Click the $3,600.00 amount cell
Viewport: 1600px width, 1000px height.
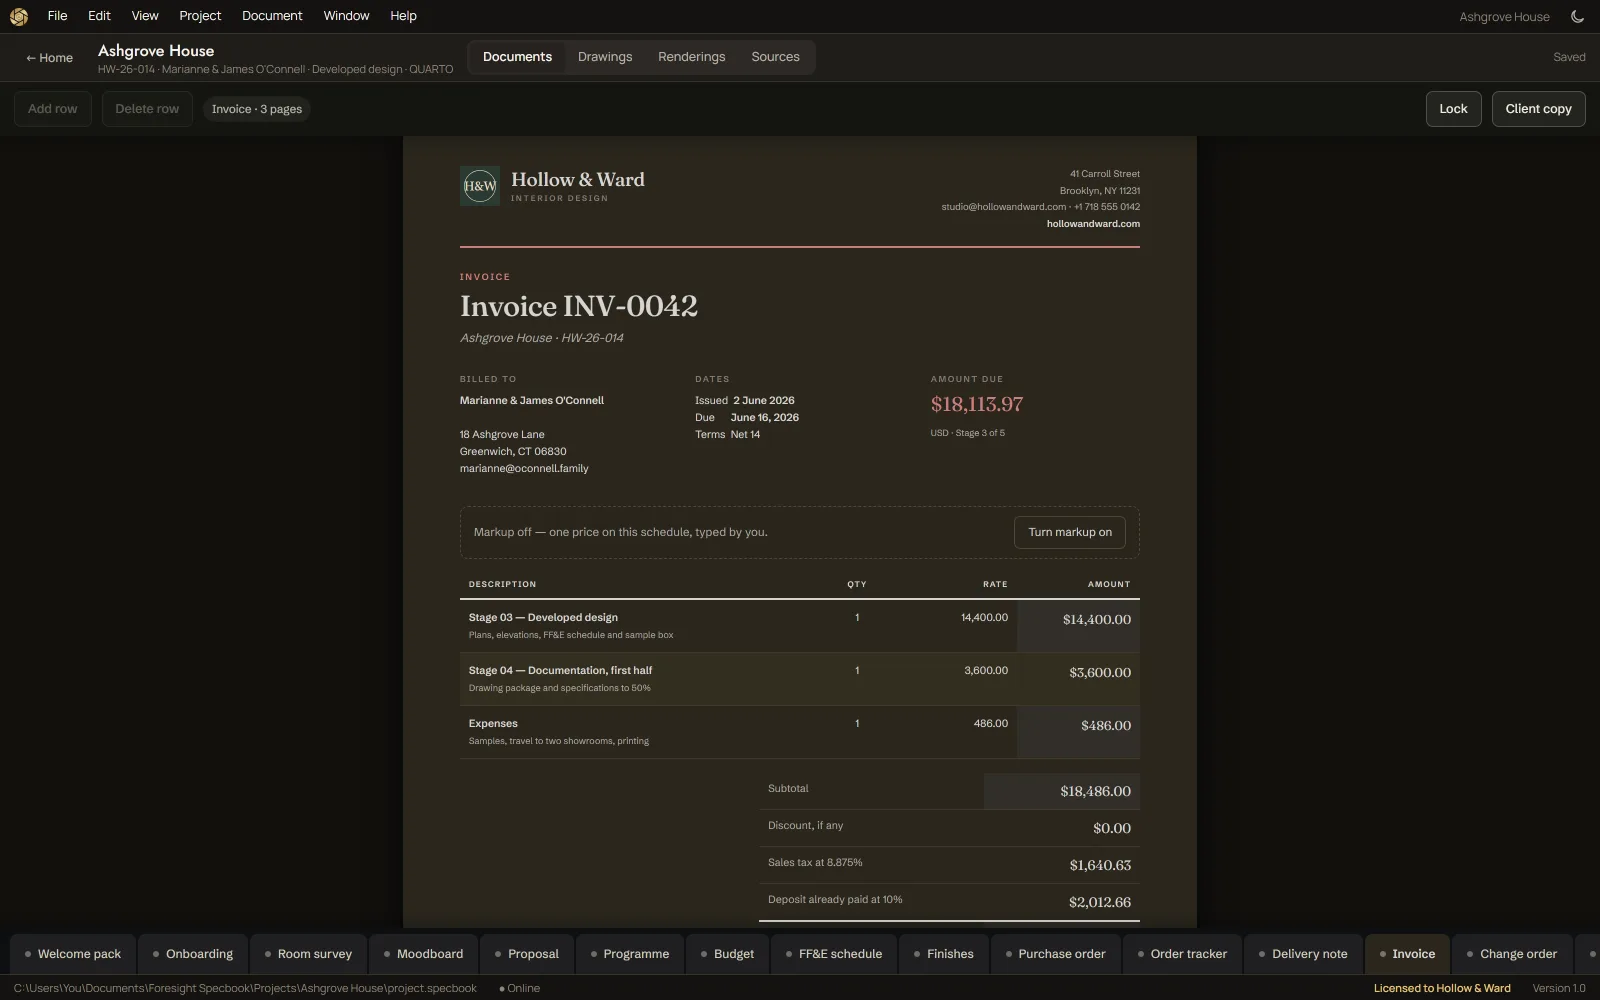(x=1078, y=679)
